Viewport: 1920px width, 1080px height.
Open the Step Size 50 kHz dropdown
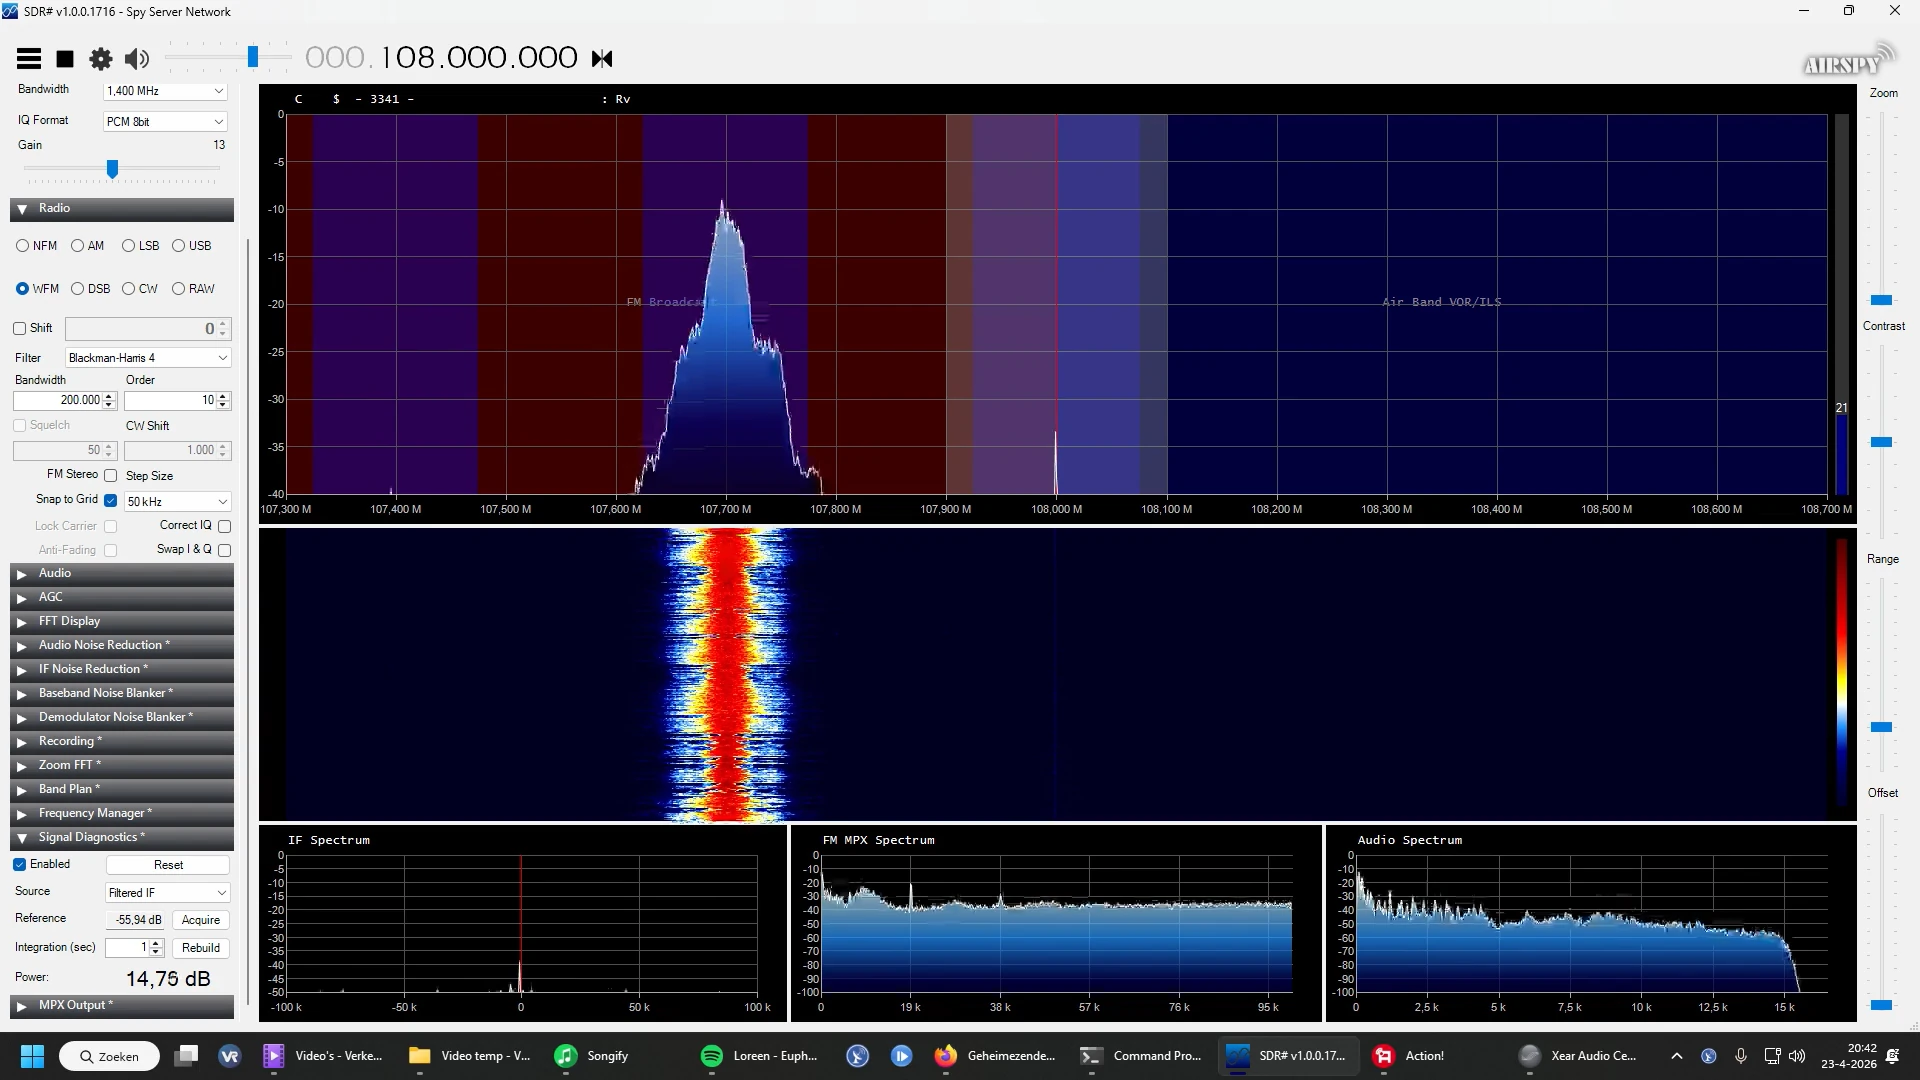(177, 502)
